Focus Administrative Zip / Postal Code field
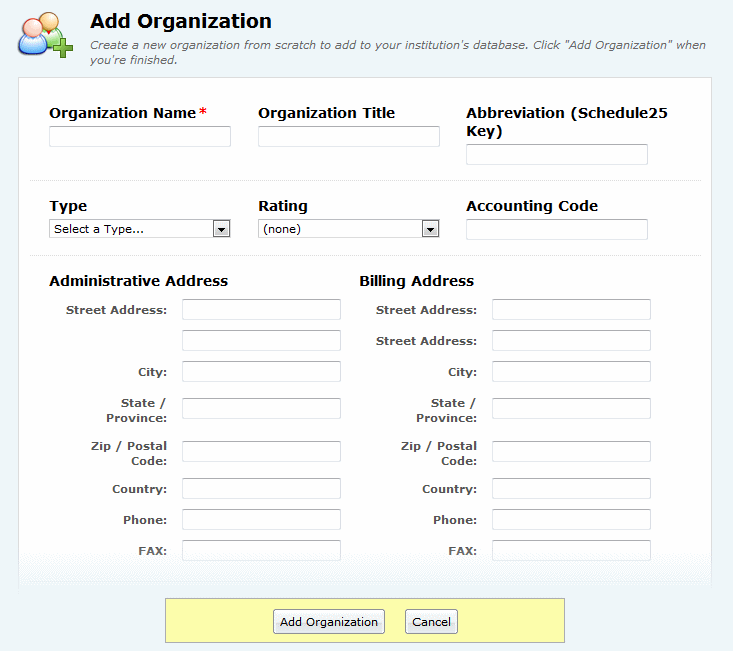 pyautogui.click(x=261, y=452)
